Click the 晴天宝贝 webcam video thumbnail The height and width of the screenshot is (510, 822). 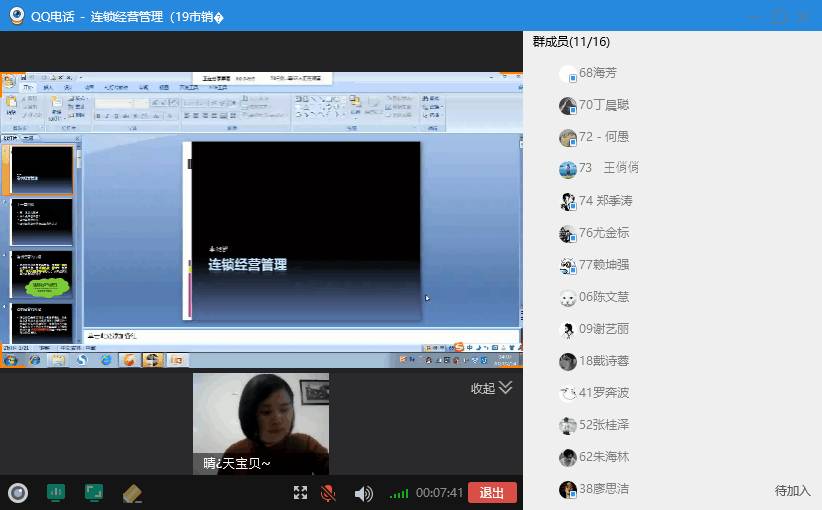coord(260,423)
